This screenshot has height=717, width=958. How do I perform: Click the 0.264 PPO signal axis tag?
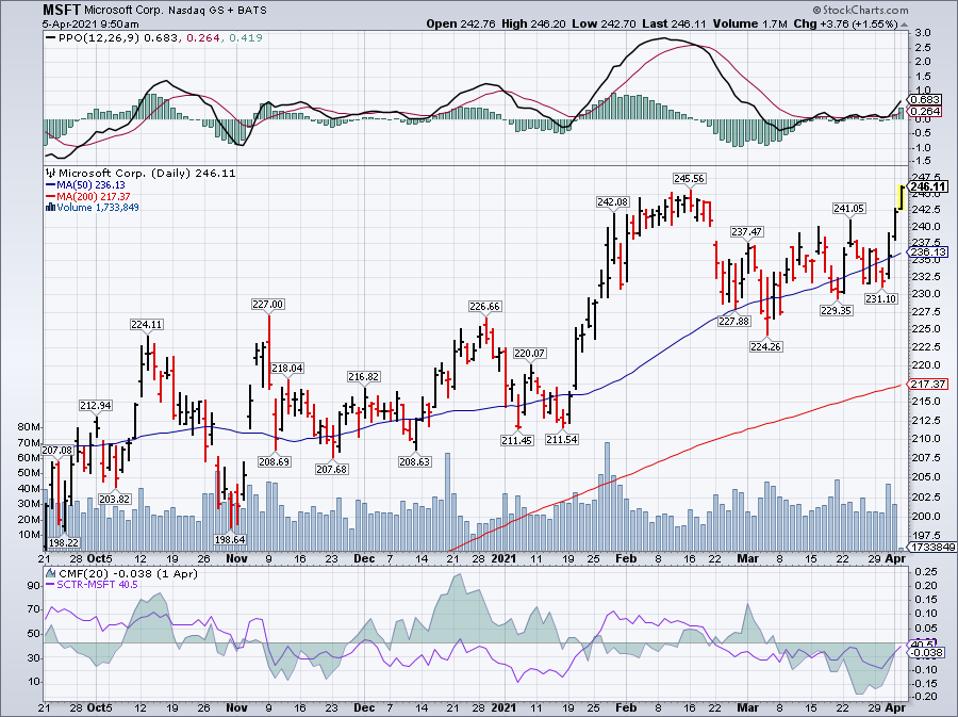924,111
